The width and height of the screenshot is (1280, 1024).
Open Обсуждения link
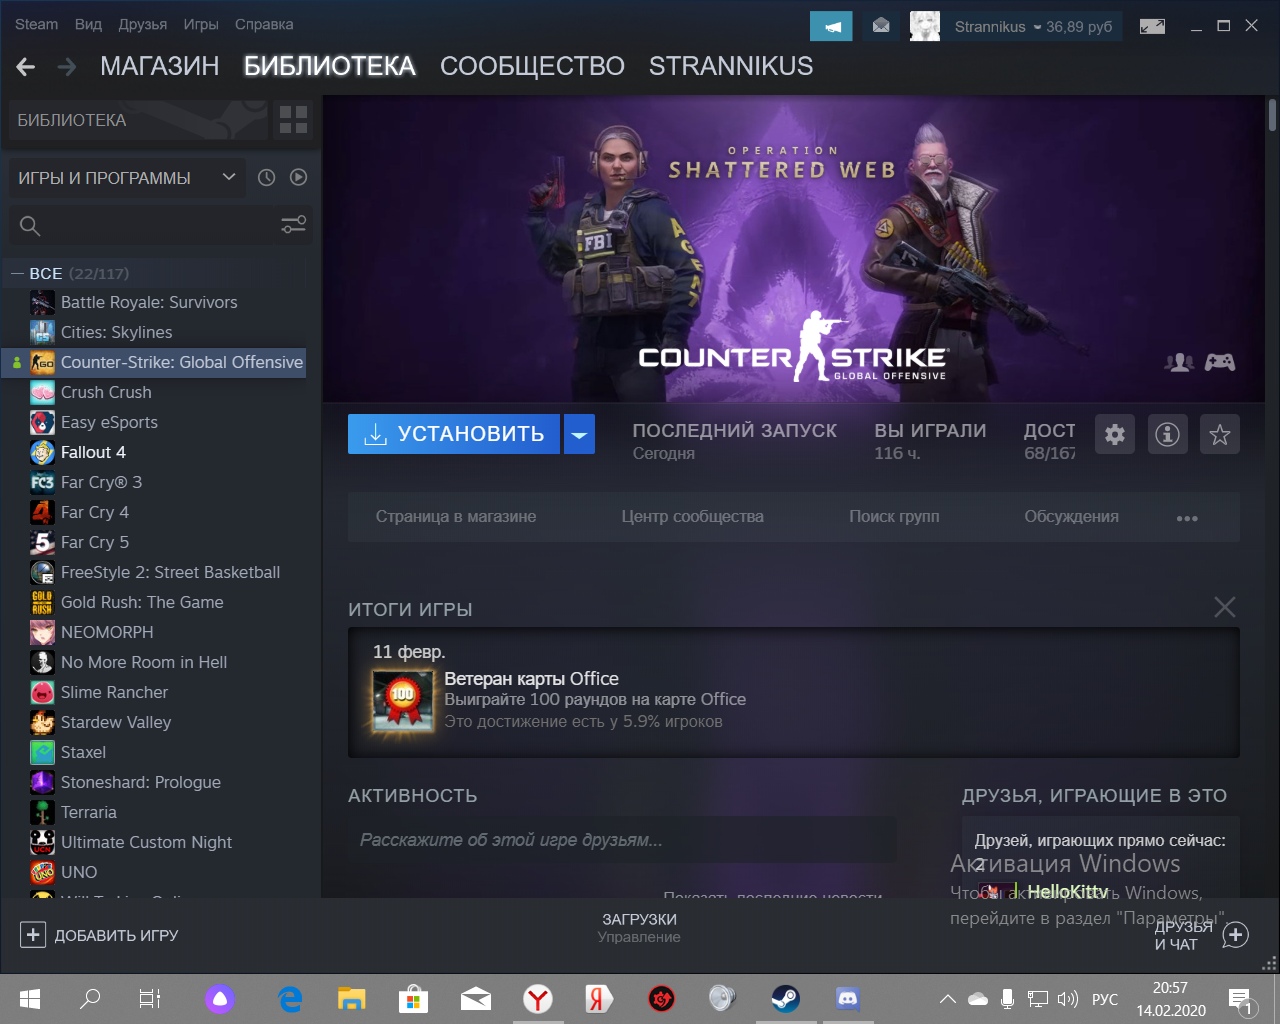[1071, 517]
